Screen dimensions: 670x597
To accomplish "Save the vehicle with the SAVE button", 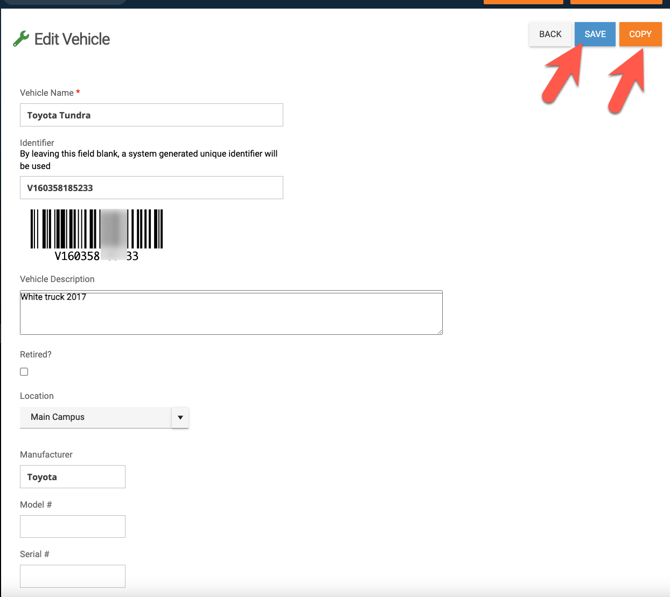I will (x=595, y=34).
